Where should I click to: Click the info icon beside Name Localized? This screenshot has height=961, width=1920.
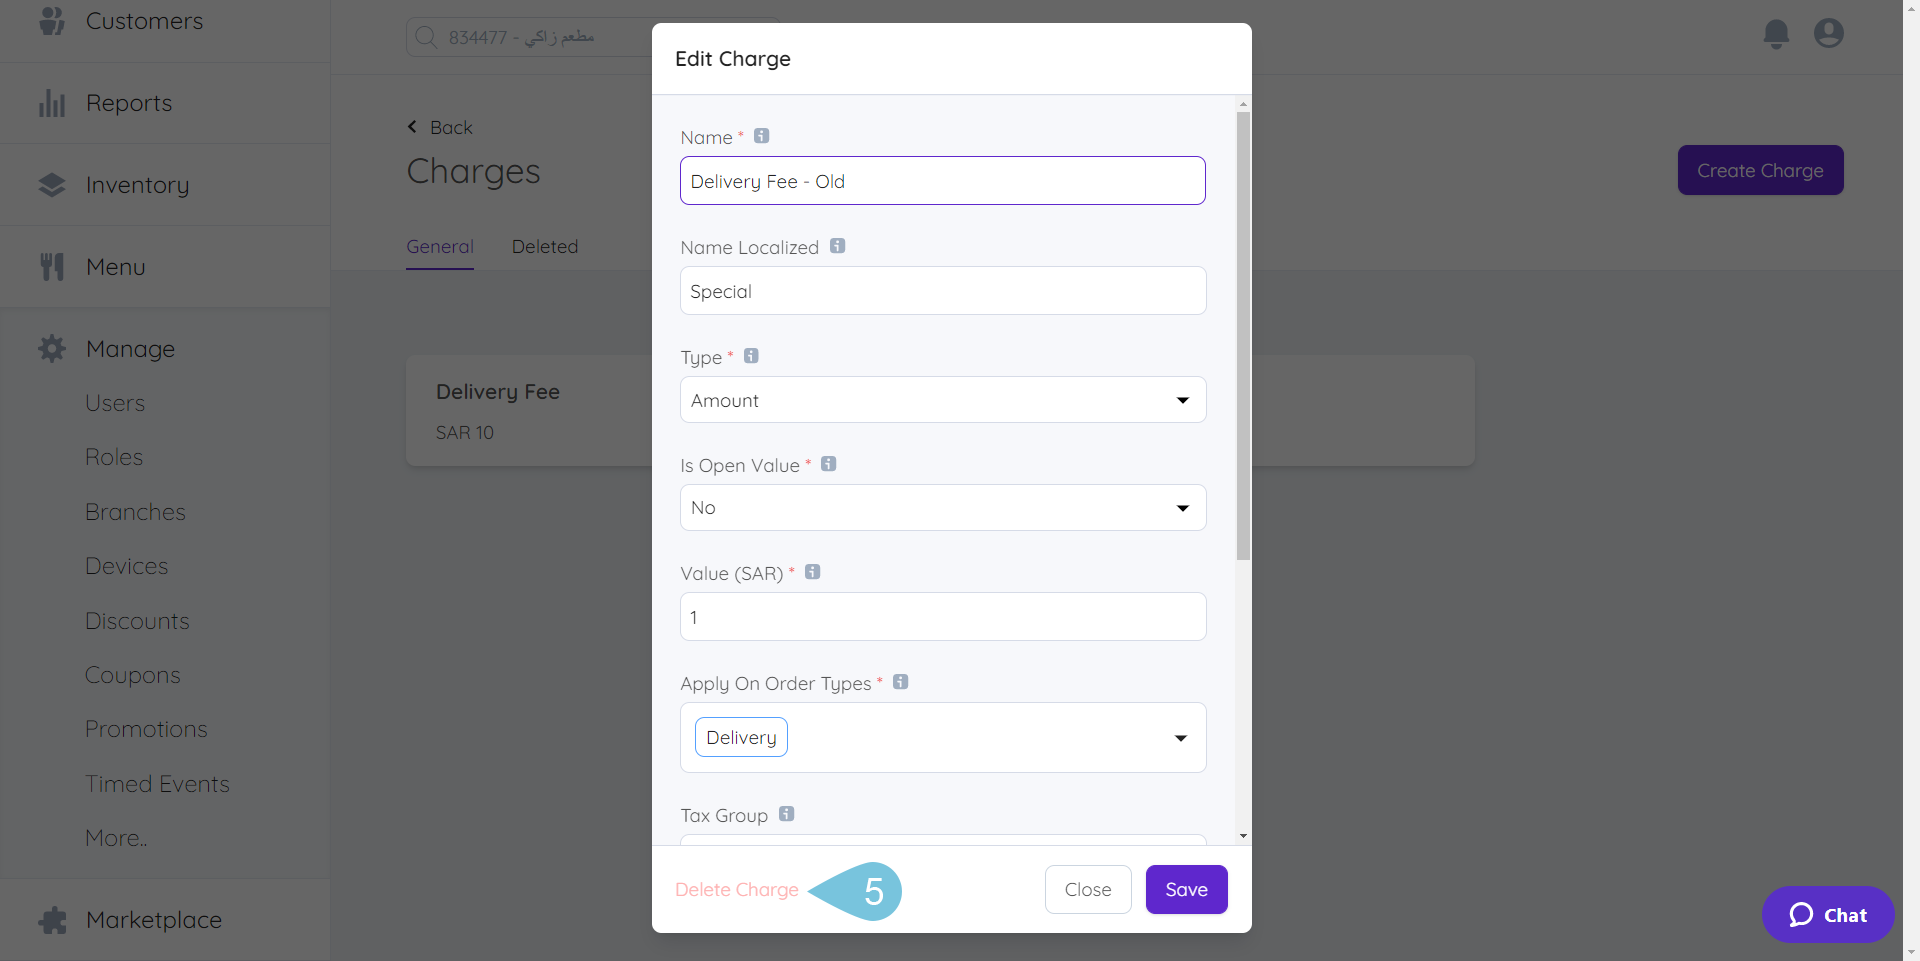pos(837,246)
